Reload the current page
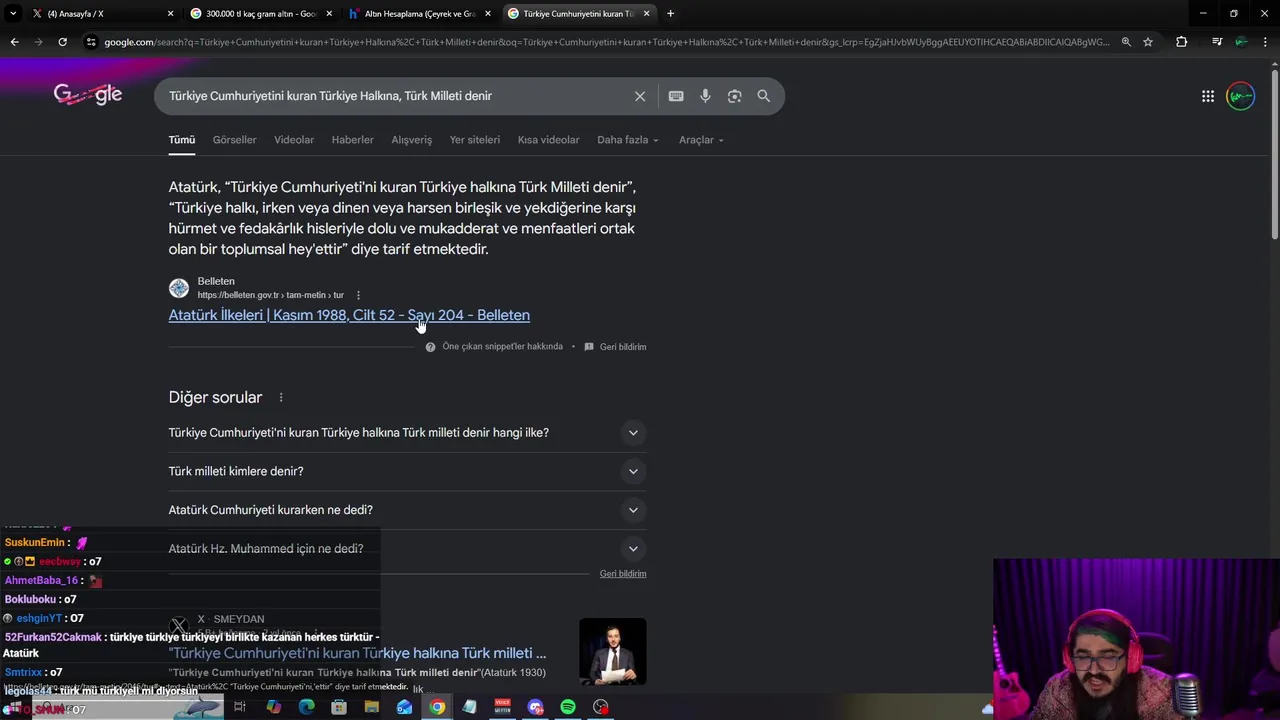 [62, 42]
